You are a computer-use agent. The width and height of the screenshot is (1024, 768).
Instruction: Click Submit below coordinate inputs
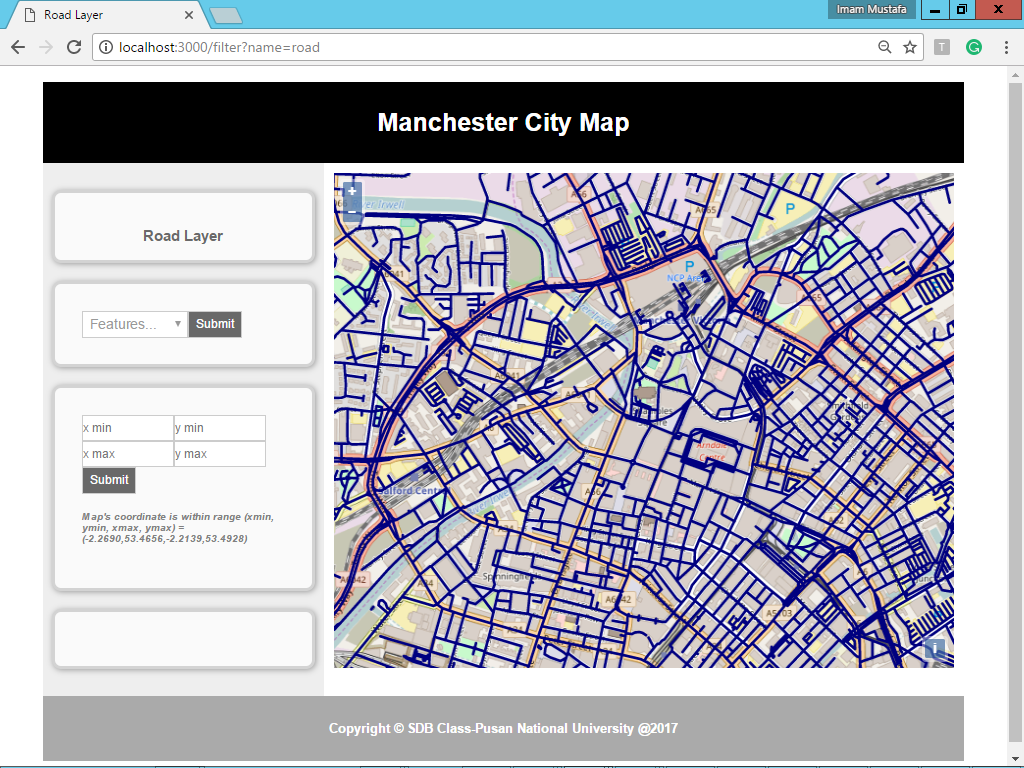[109, 480]
